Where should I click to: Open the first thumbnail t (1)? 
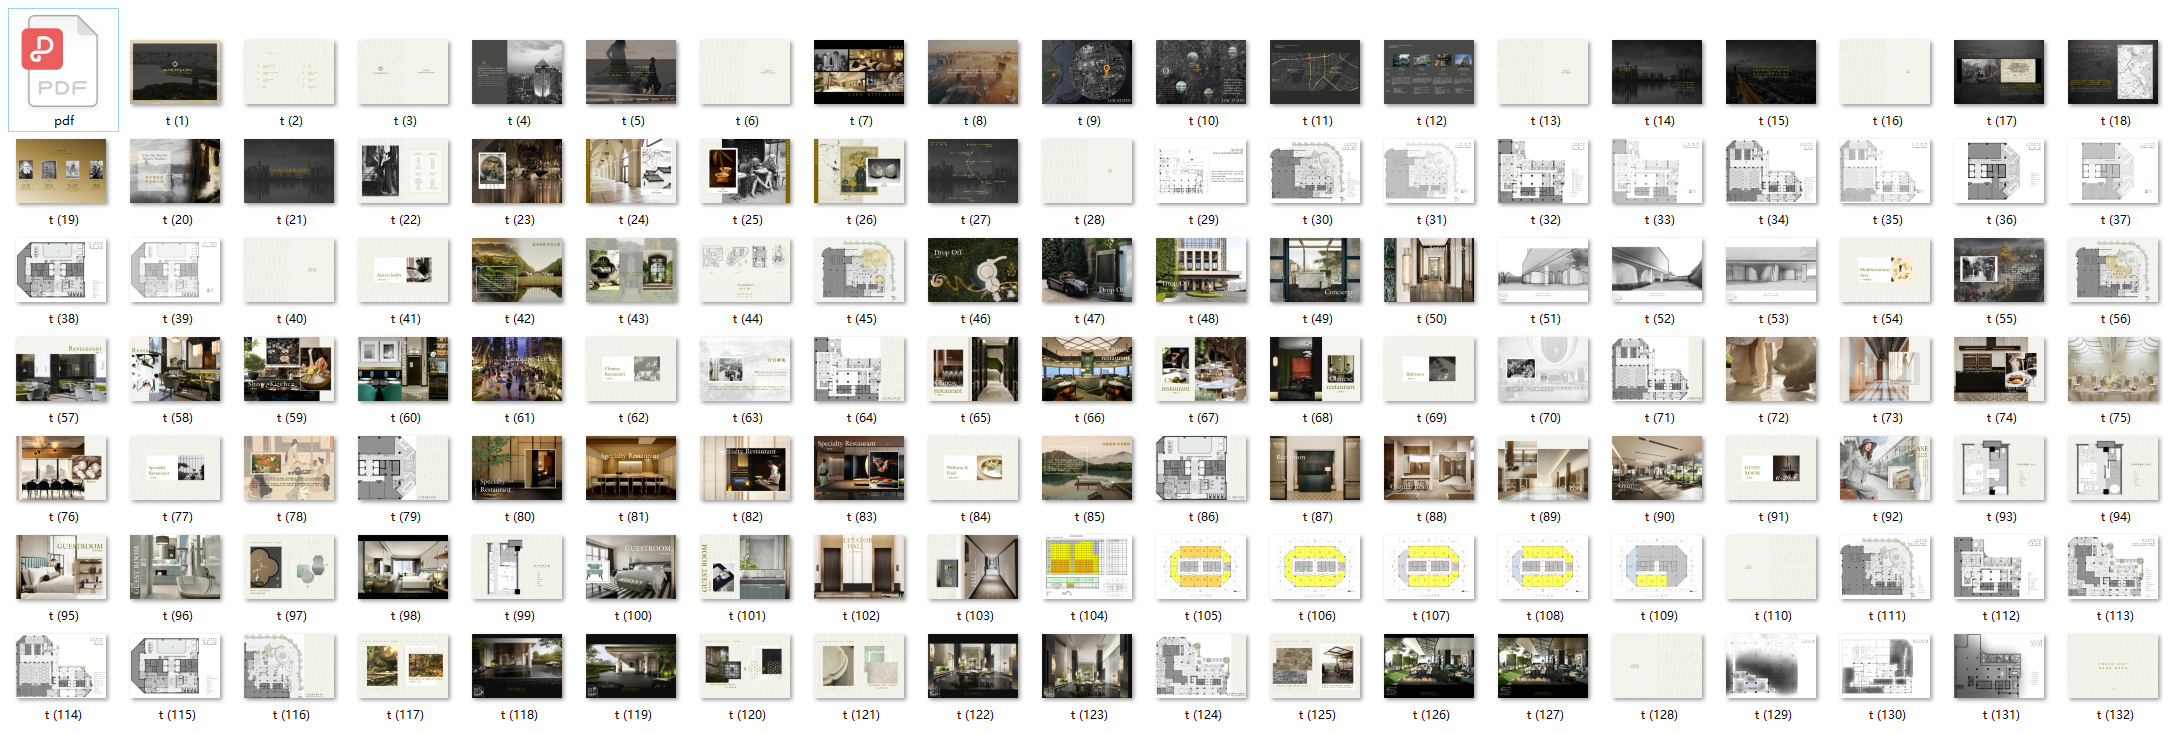[176, 73]
